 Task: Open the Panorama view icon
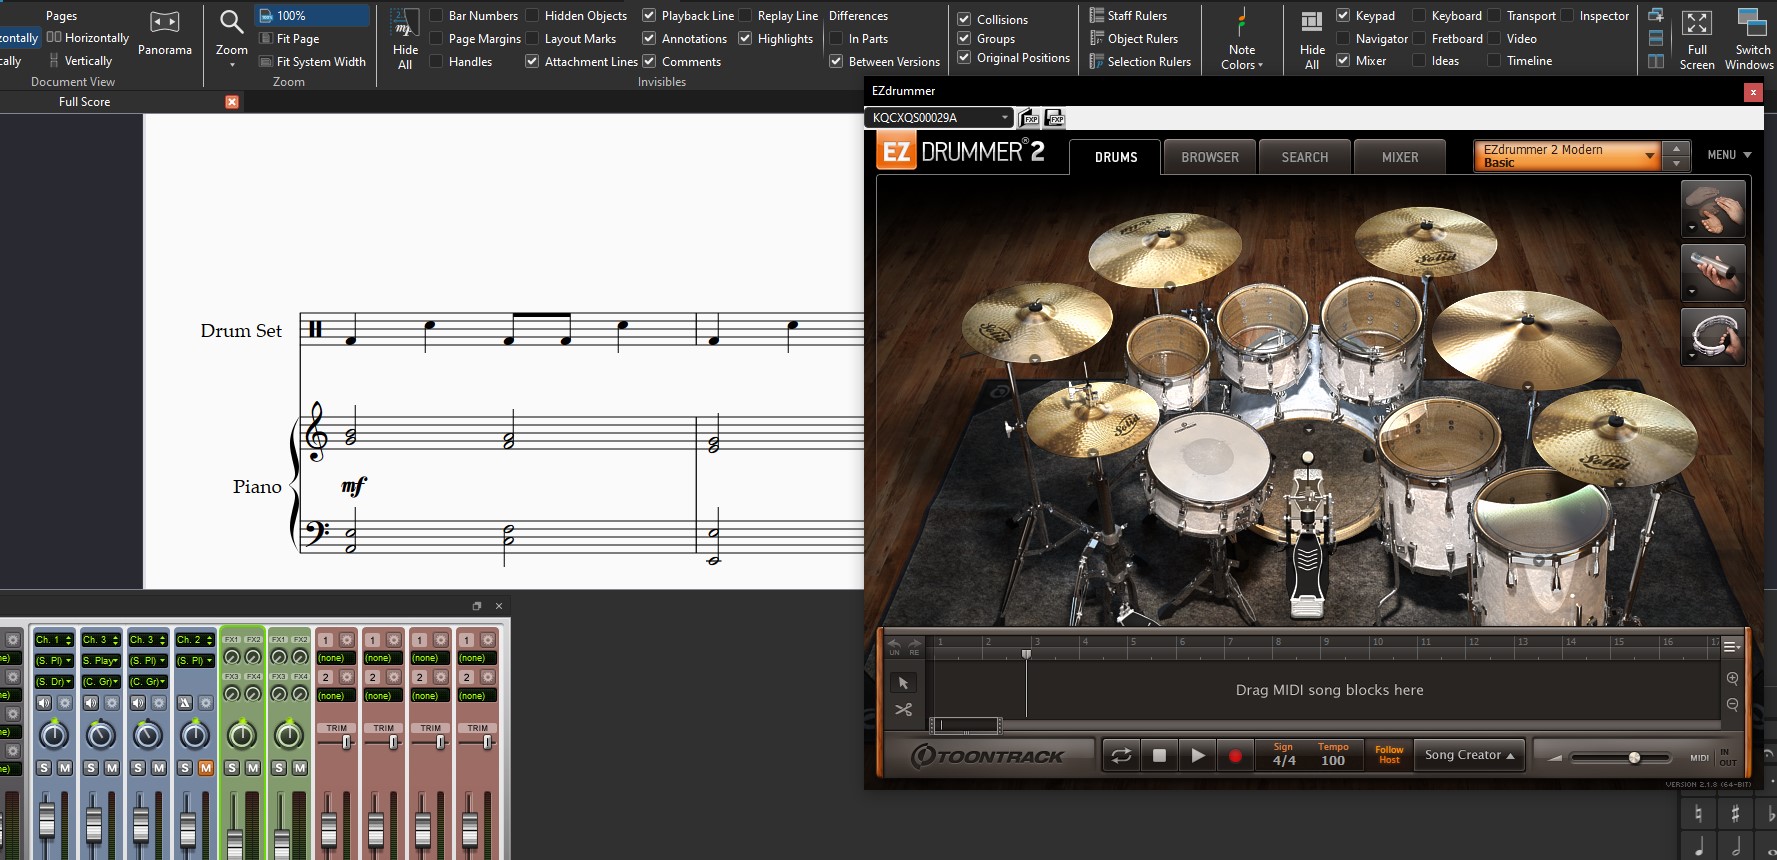[164, 22]
